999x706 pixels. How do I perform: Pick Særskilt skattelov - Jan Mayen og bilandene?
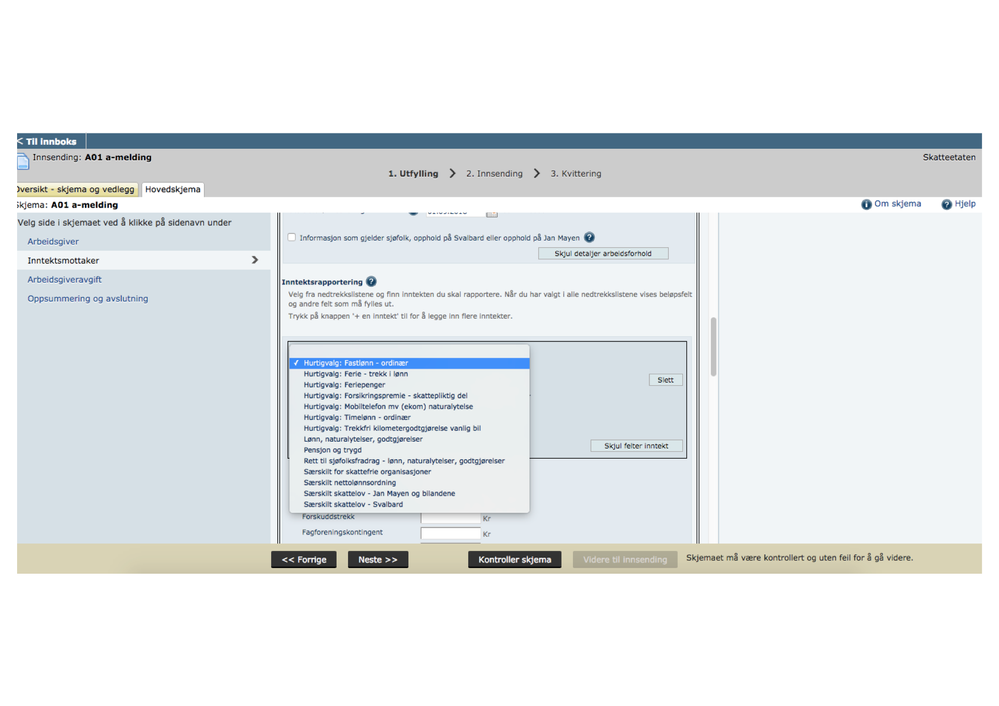pyautogui.click(x=409, y=493)
